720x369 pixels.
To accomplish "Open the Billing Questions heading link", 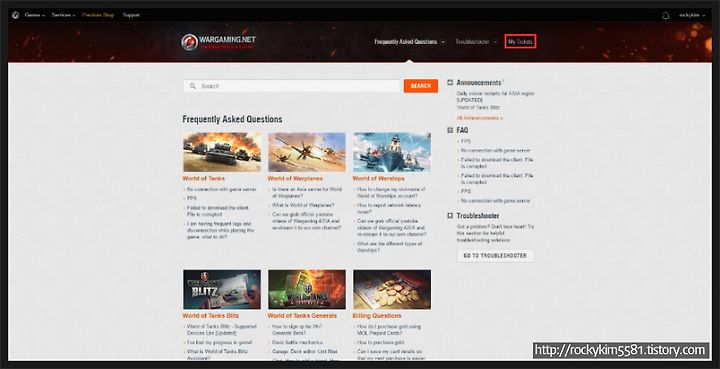I will tap(377, 316).
